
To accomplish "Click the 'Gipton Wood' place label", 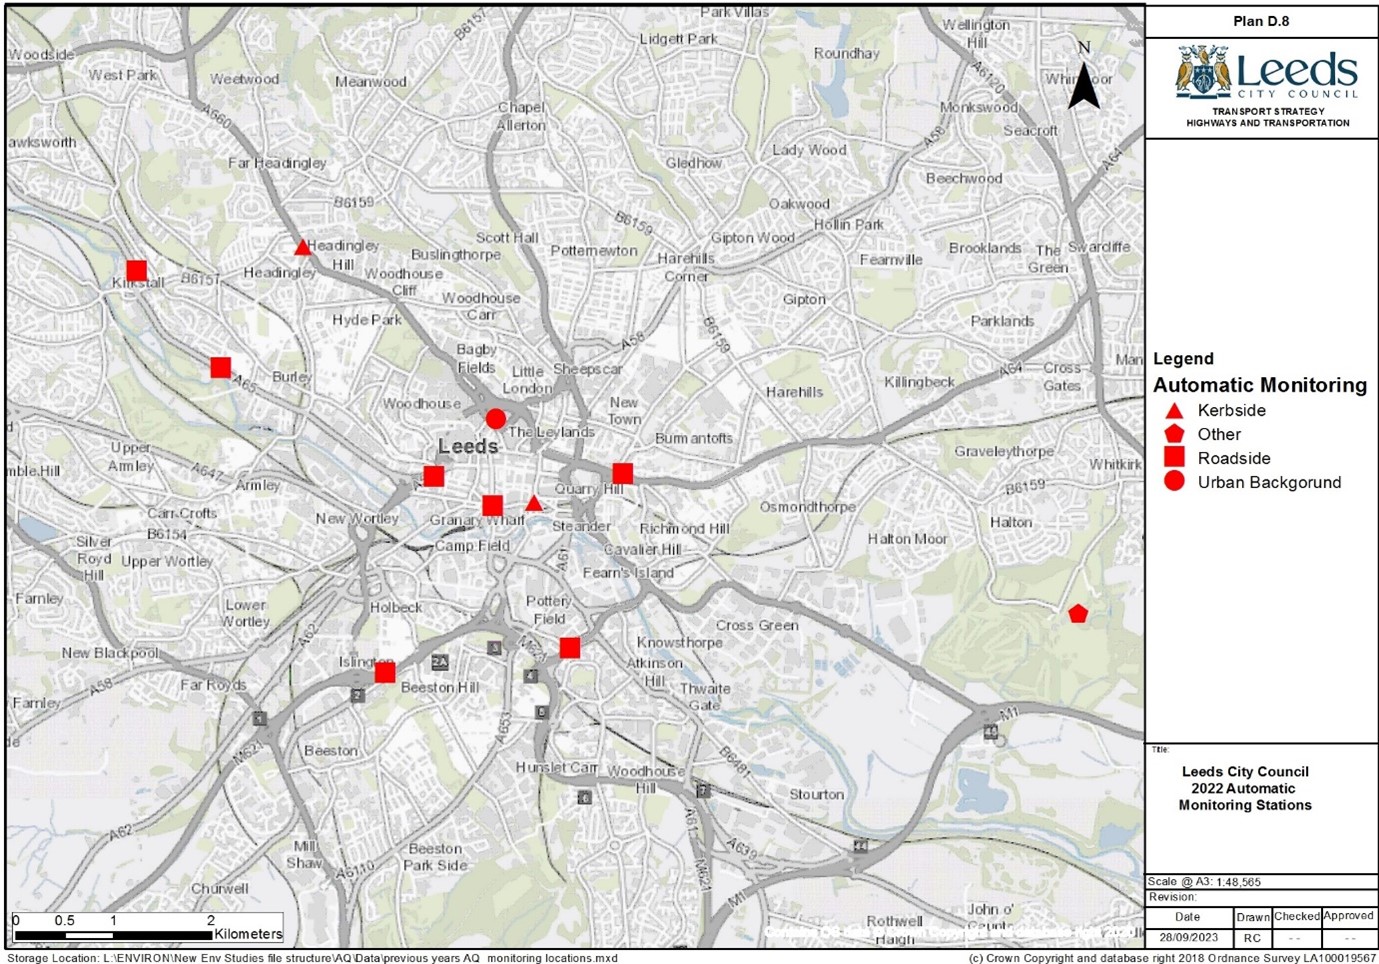I will coord(752,238).
